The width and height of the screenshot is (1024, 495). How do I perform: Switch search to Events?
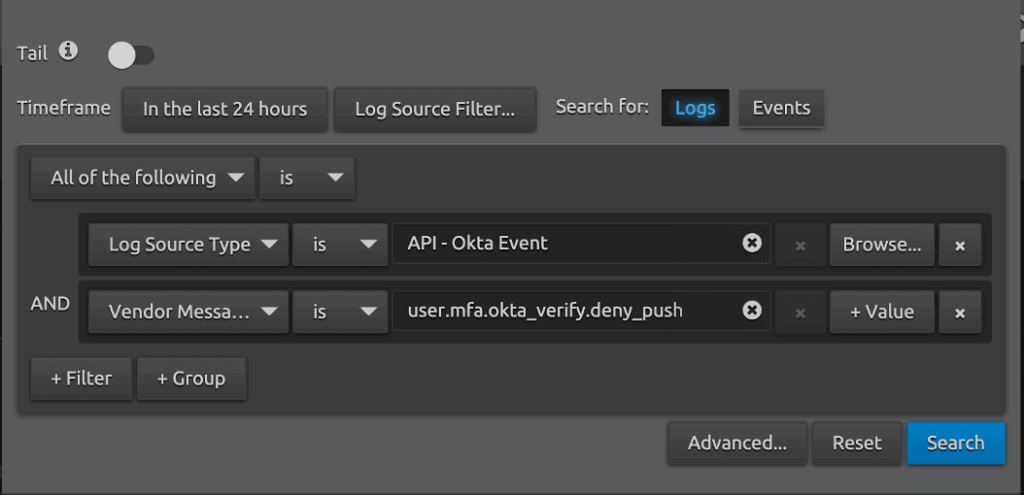[x=781, y=108]
